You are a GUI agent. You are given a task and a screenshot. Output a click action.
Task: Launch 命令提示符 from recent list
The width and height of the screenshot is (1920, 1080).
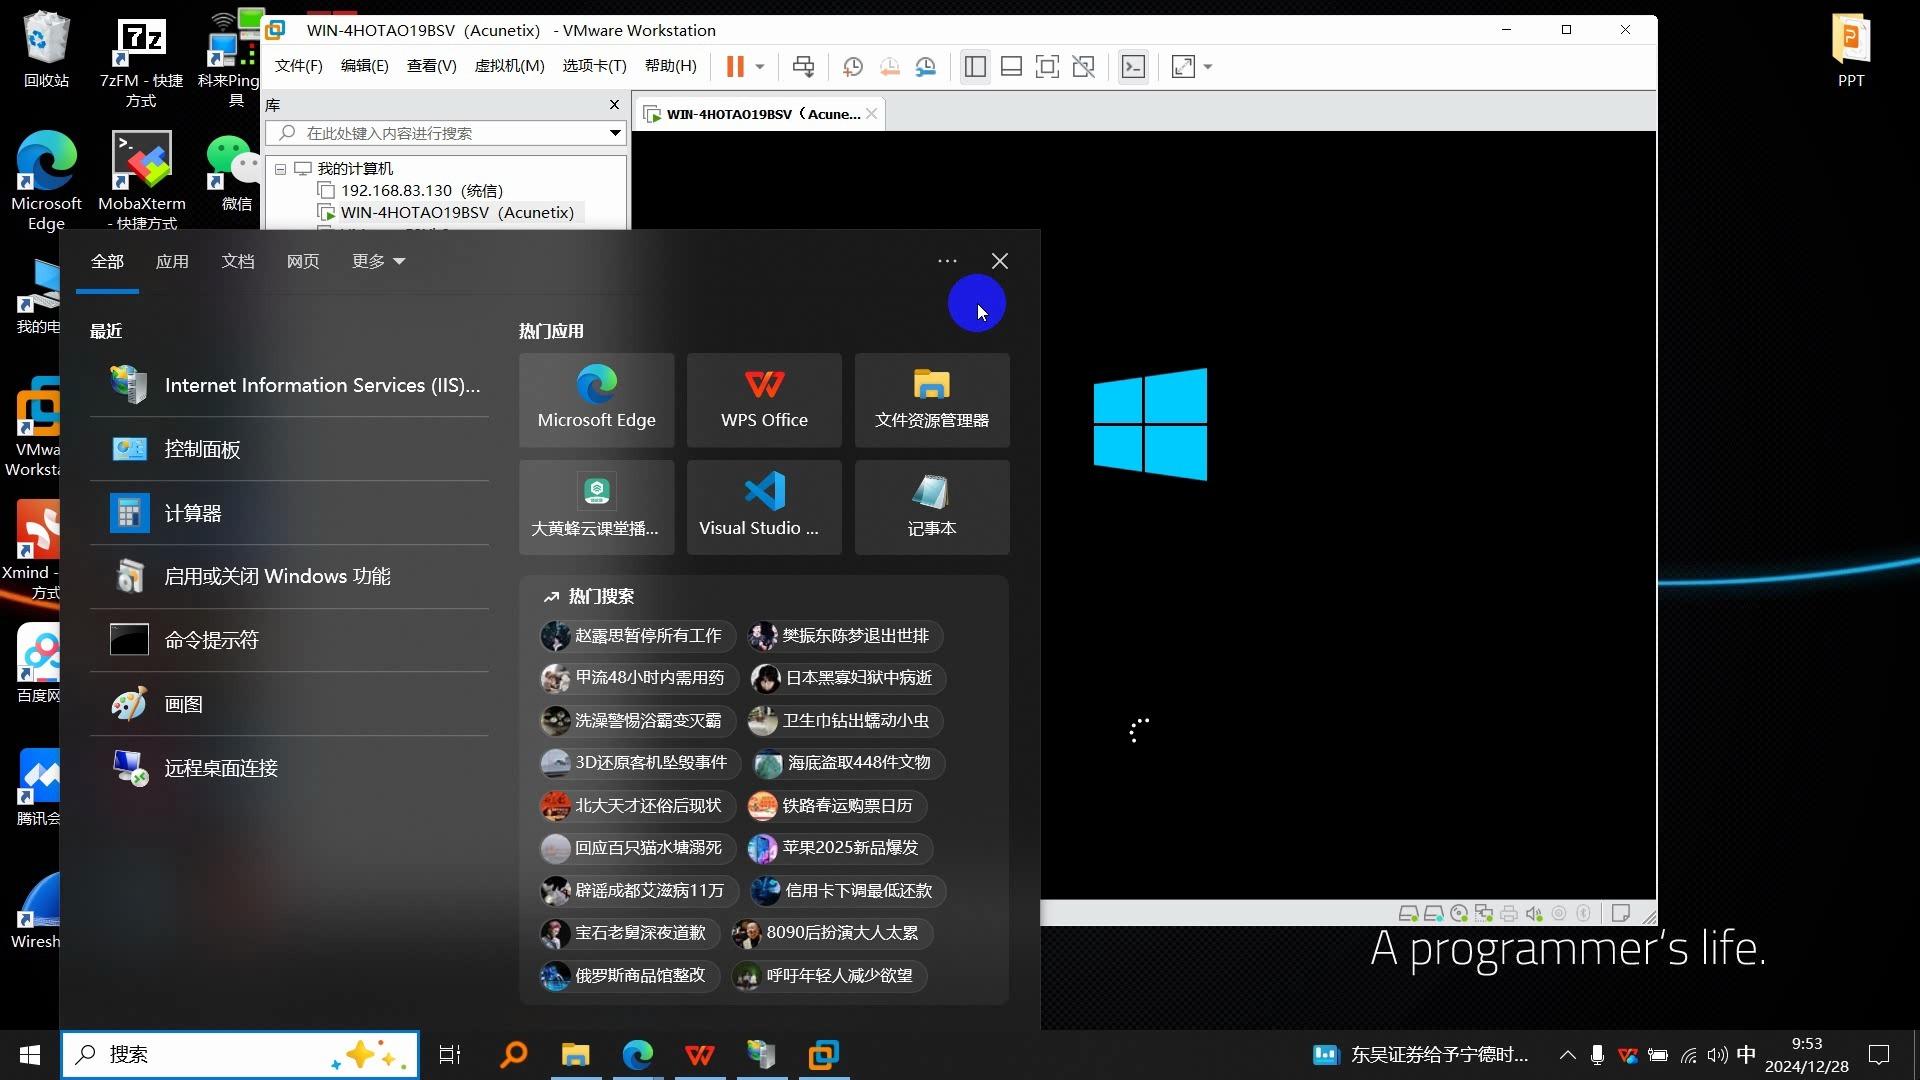[x=289, y=640]
